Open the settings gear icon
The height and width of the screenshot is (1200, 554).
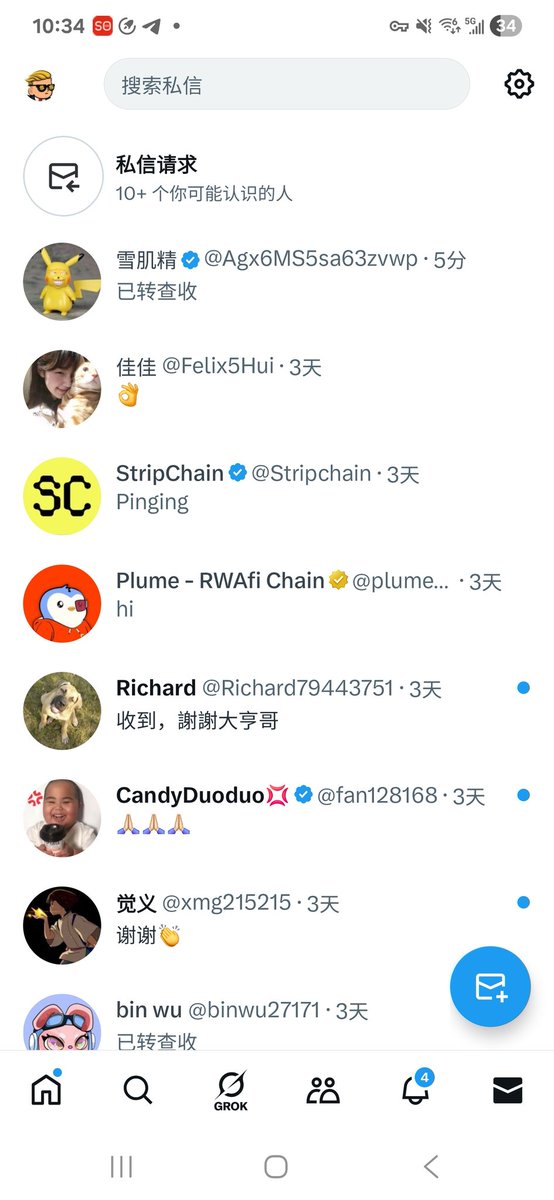519,84
